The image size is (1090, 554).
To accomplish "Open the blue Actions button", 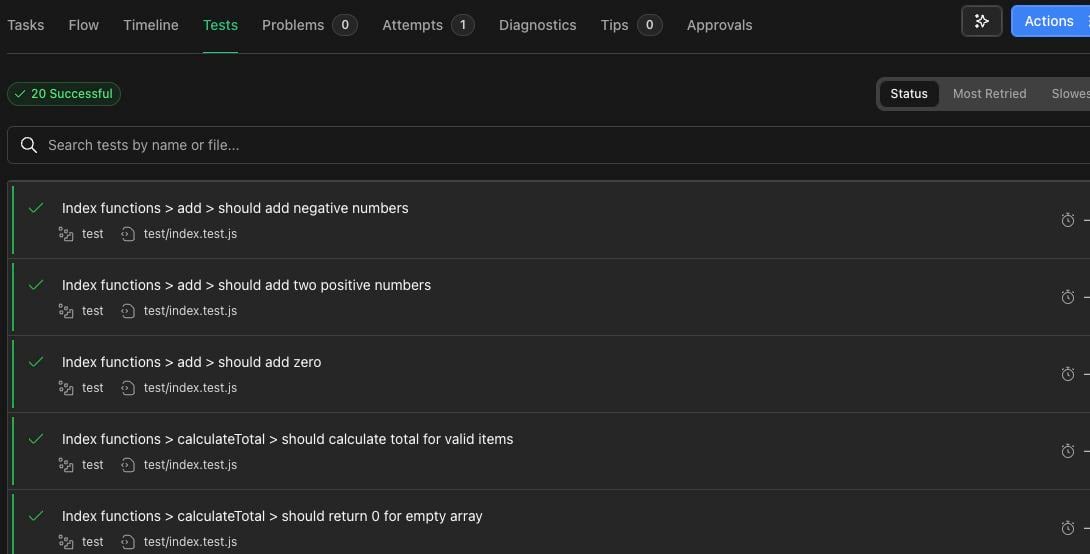I will pyautogui.click(x=1050, y=21).
